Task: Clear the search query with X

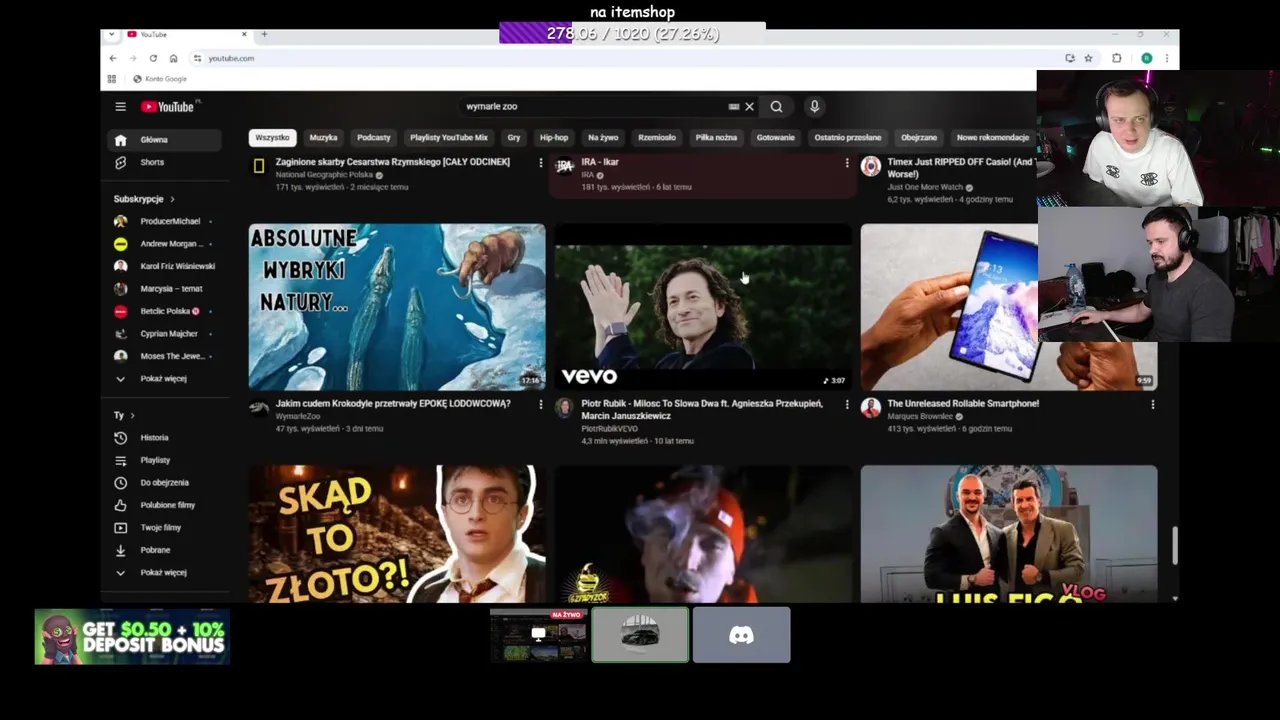Action: (749, 106)
